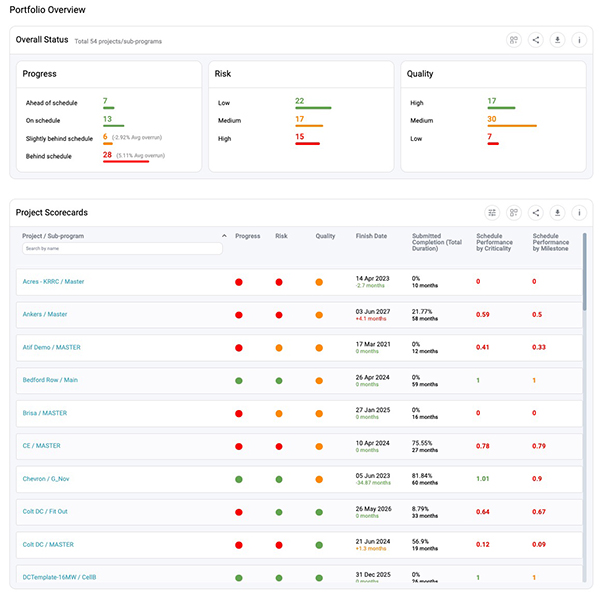Viewport: 600px width, 600px height.
Task: Sort by the Risk column header
Action: 281,236
